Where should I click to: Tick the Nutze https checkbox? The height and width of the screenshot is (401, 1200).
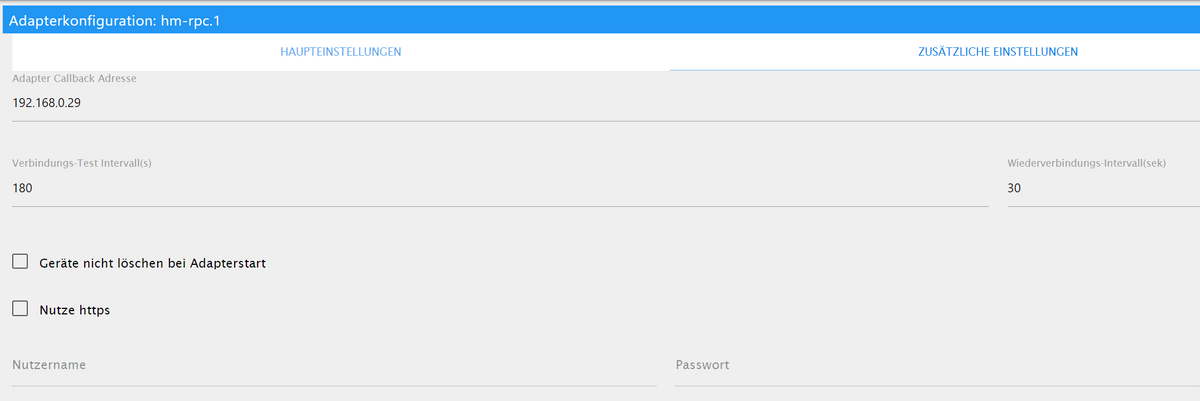point(20,309)
